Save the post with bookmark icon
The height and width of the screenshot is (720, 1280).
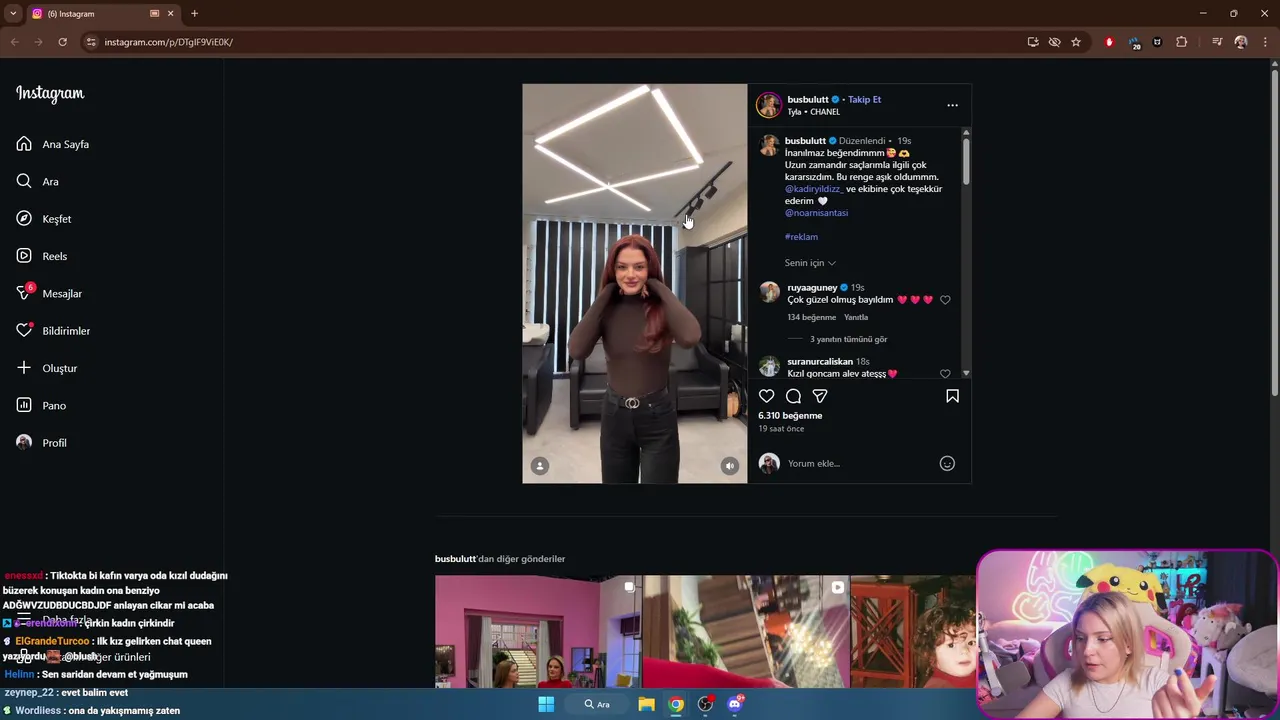pos(952,396)
